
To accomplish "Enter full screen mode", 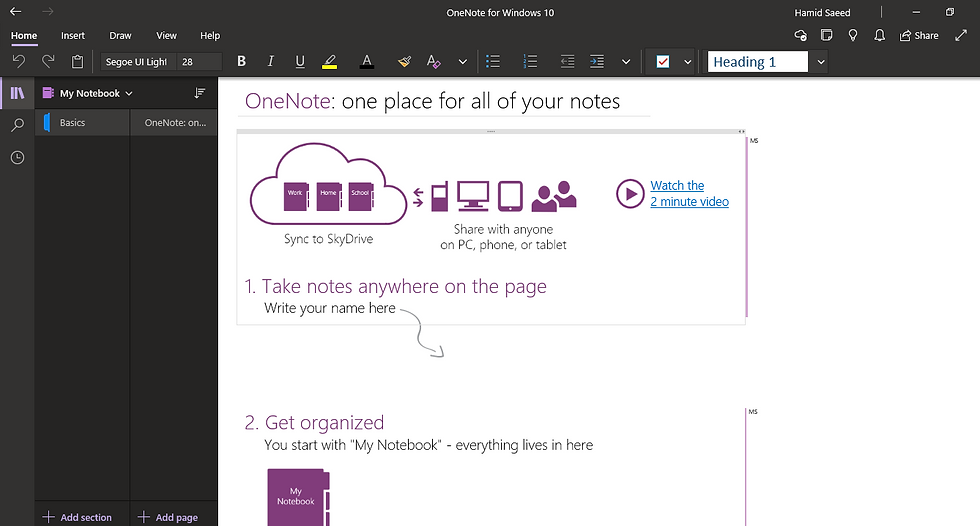I will point(961,36).
